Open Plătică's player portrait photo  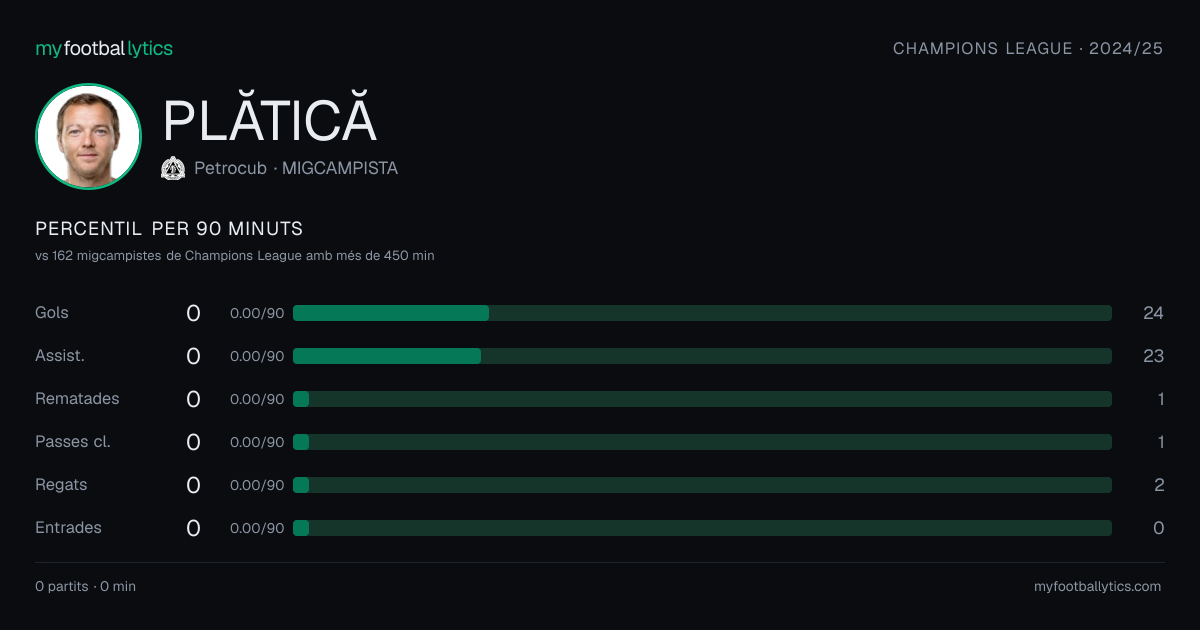click(x=88, y=136)
